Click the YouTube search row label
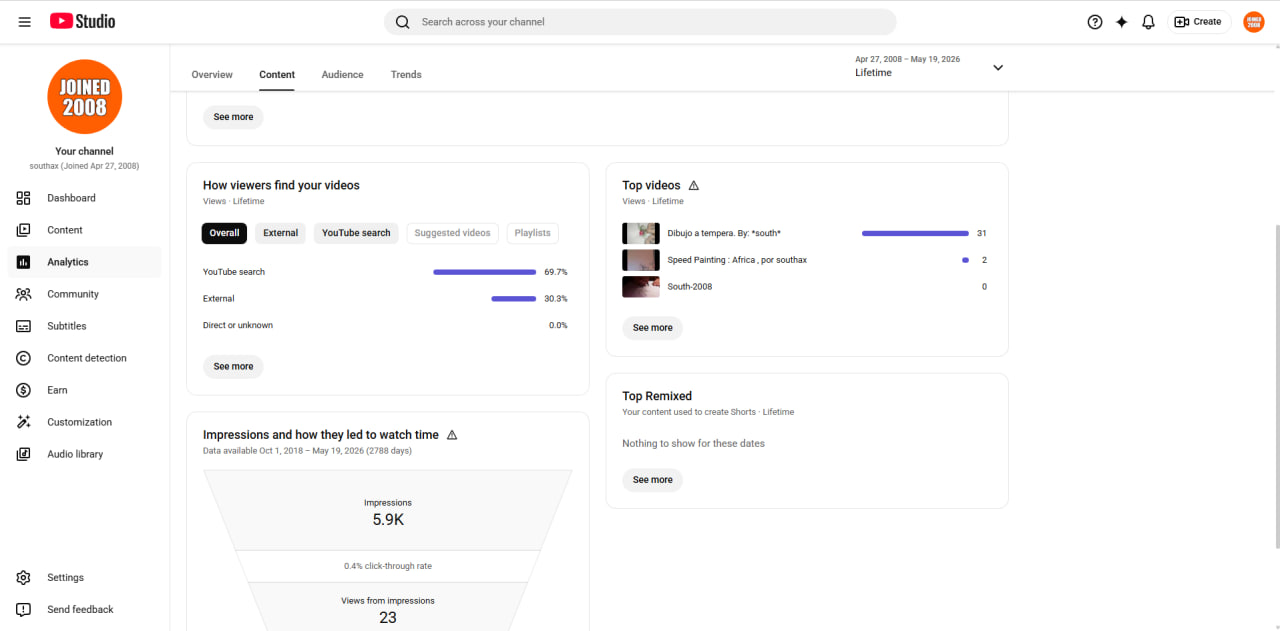This screenshot has height=631, width=1280. click(x=234, y=272)
